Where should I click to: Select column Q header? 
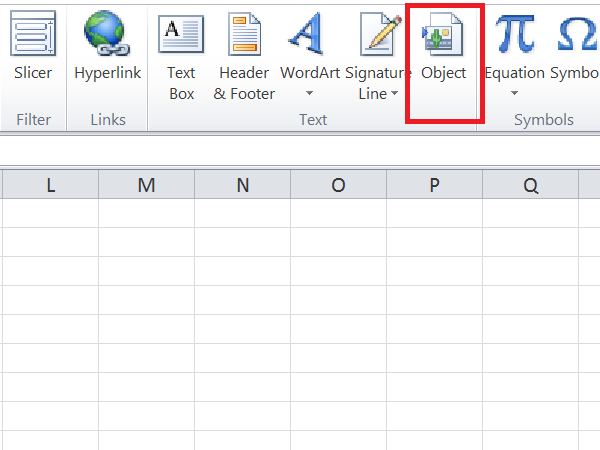[530, 185]
